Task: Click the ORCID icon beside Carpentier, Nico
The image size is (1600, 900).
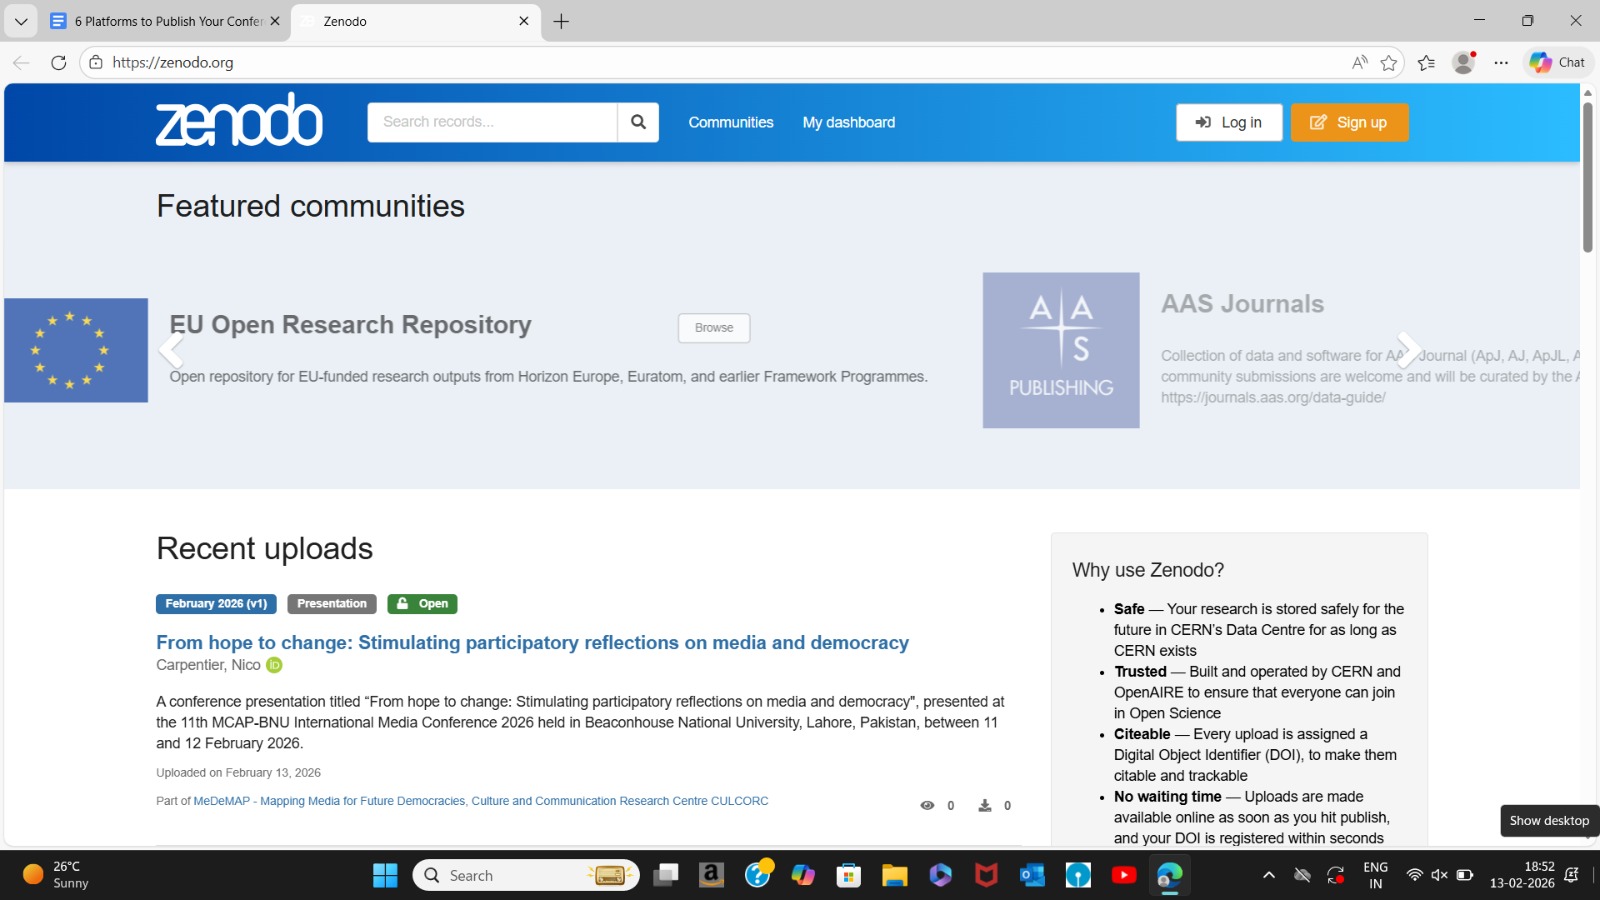Action: click(274, 665)
